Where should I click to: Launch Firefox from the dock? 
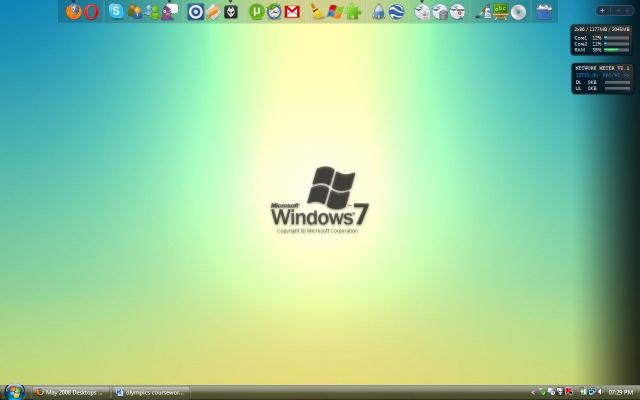pos(74,12)
